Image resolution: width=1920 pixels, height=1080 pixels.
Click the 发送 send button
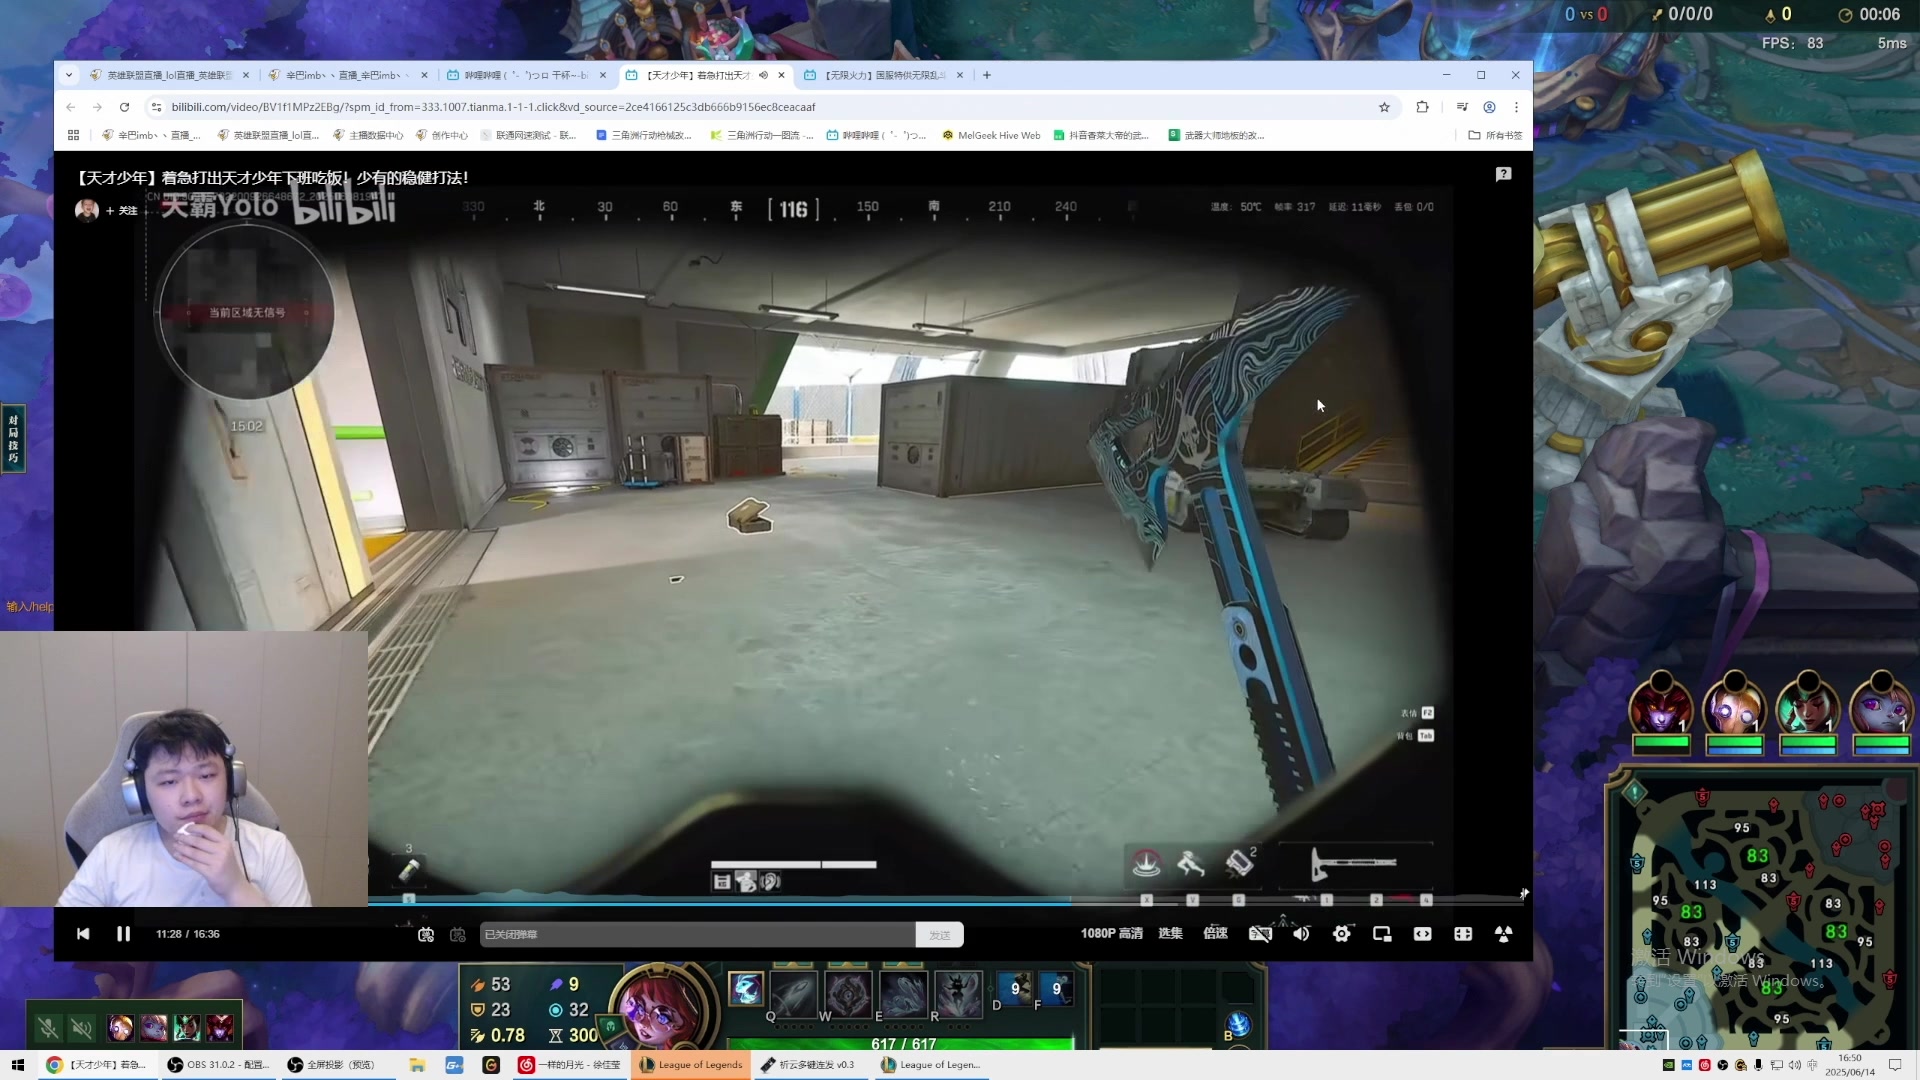click(x=939, y=934)
